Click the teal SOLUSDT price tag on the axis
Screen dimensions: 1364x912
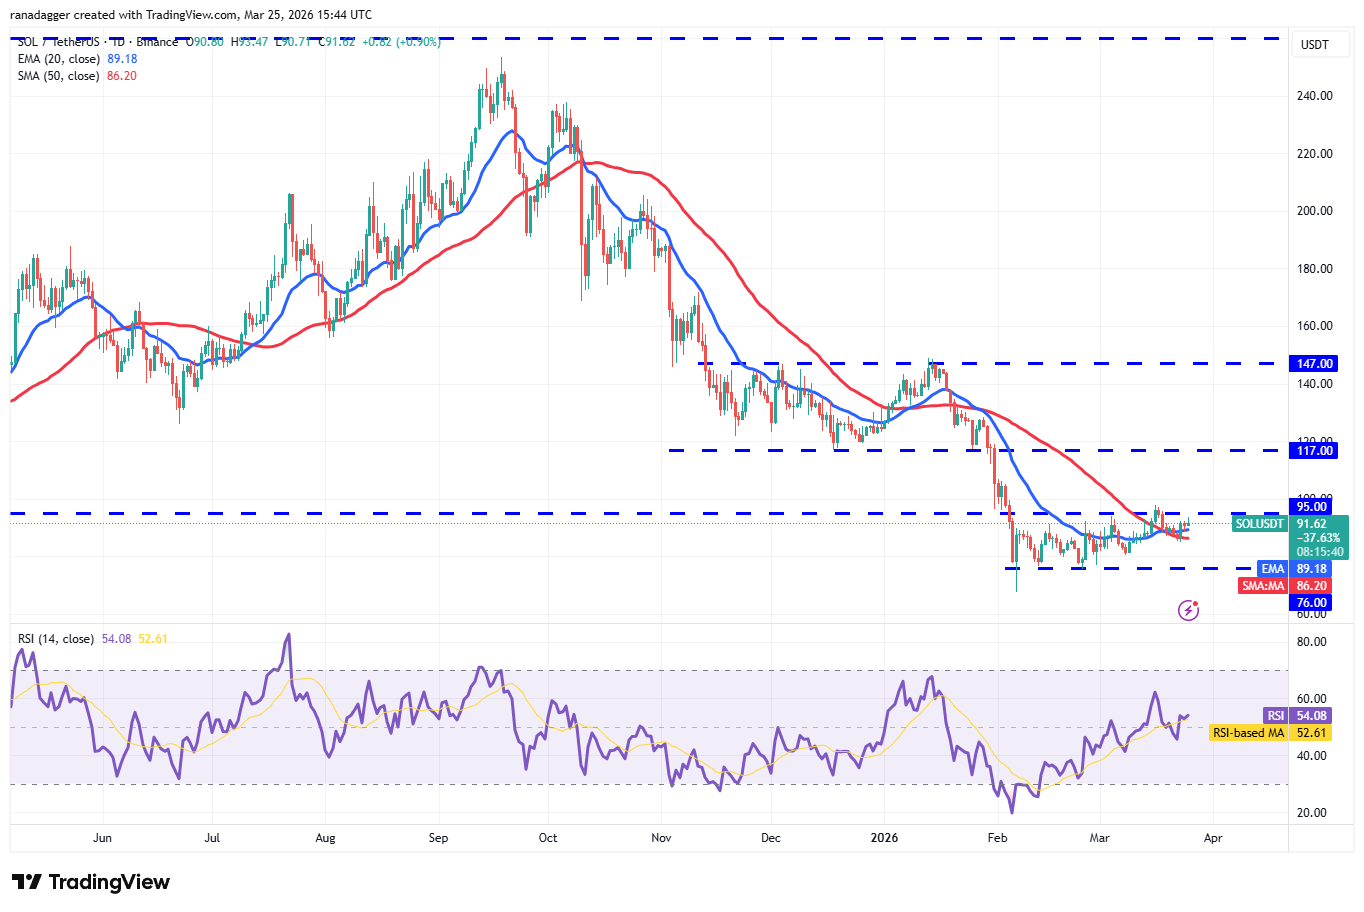(1260, 523)
